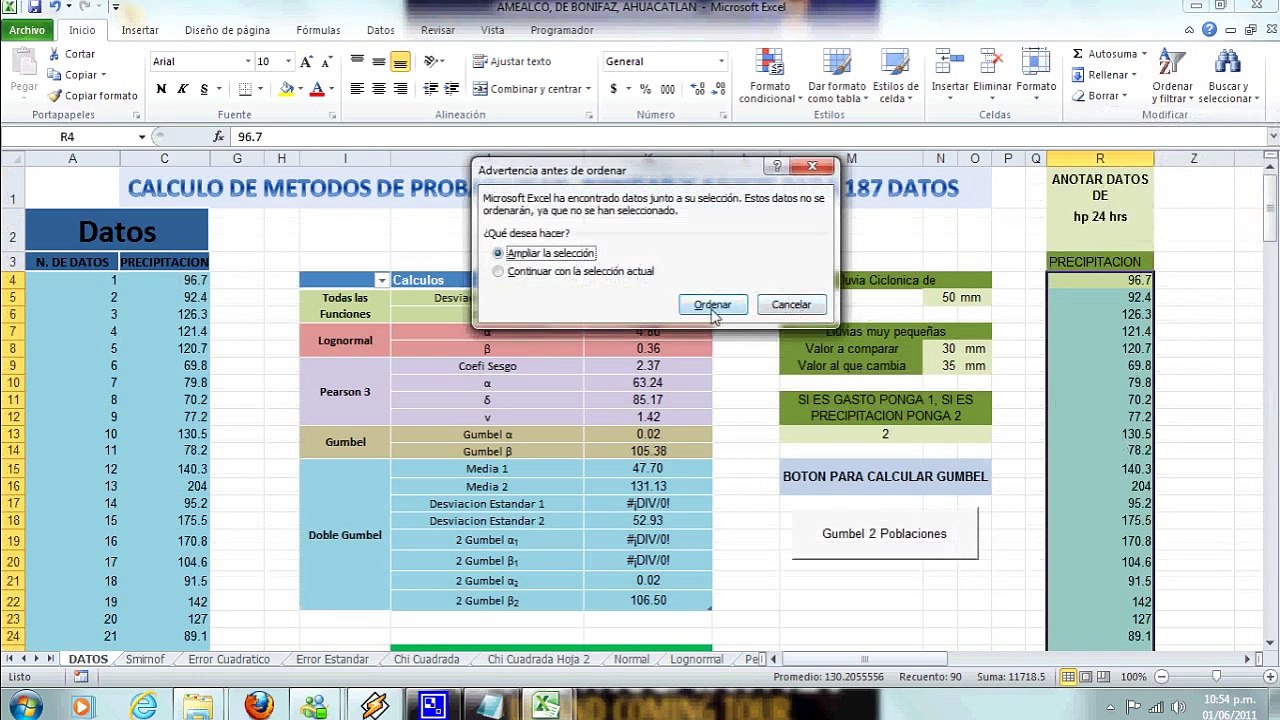Click the Ordenar button in the warning dialog
The image size is (1280, 720).
713,305
